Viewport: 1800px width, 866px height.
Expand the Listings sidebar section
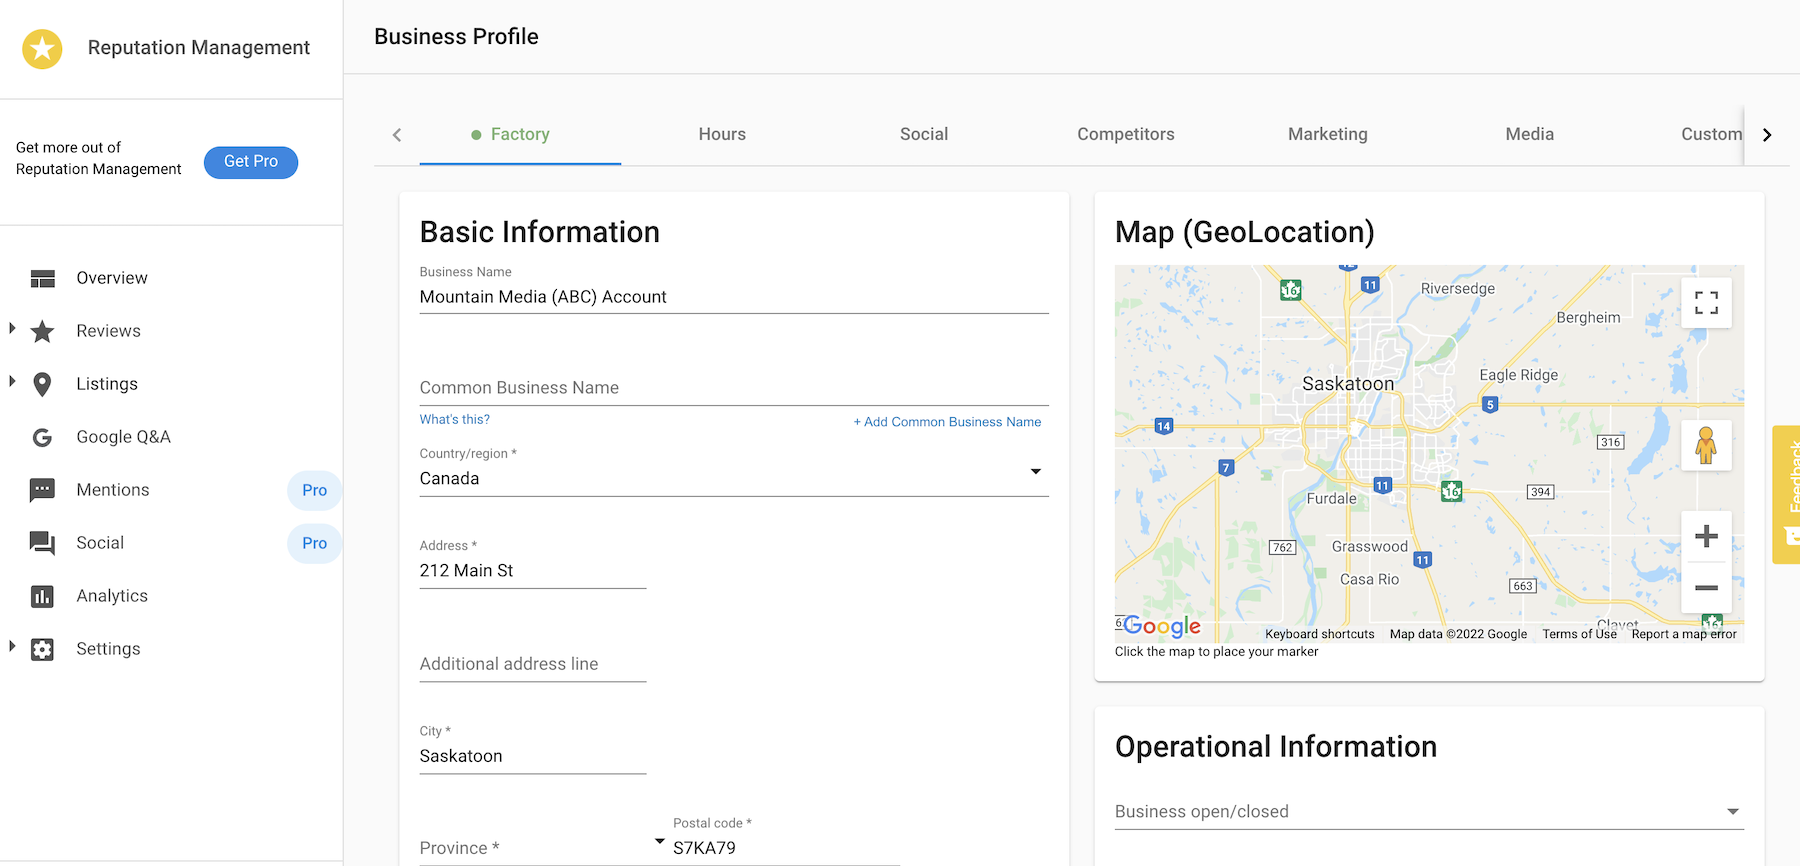[12, 381]
